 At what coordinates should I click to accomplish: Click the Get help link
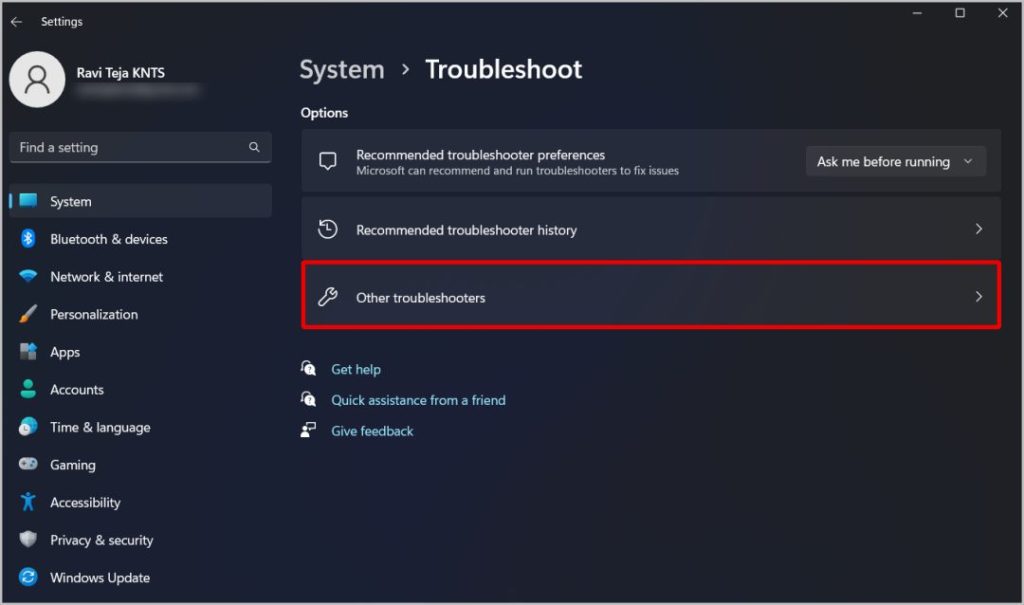coord(356,369)
